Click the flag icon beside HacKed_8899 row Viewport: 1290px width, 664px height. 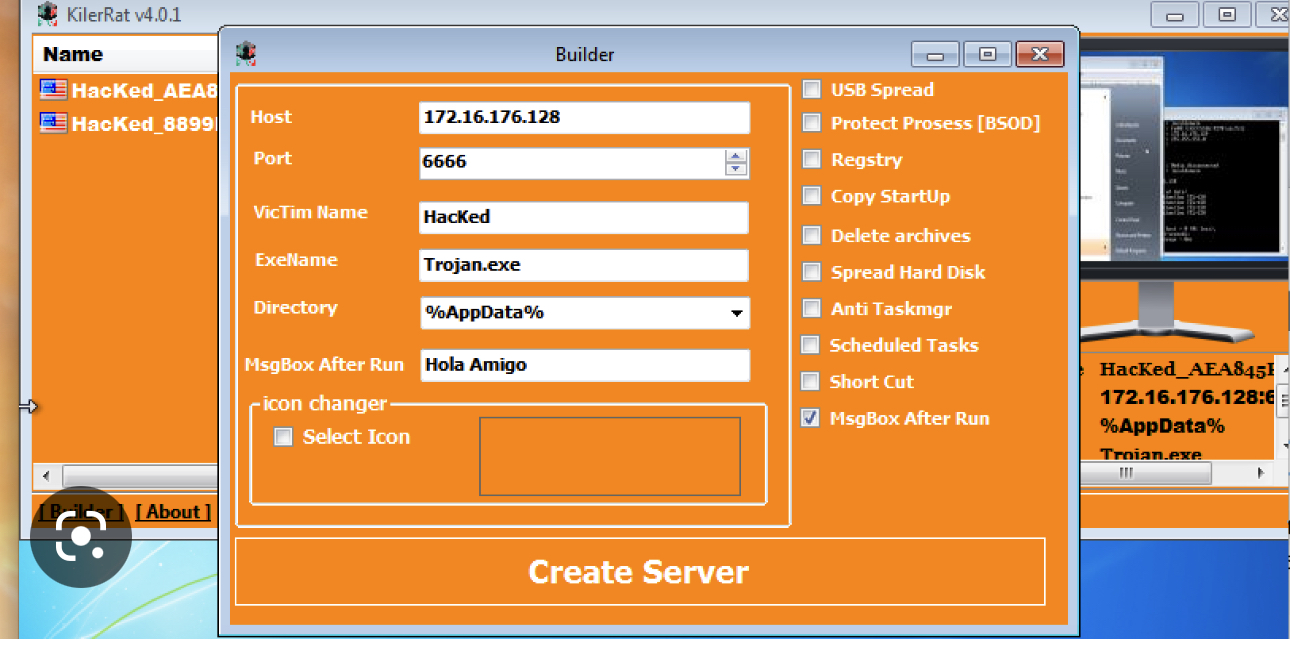click(x=53, y=122)
